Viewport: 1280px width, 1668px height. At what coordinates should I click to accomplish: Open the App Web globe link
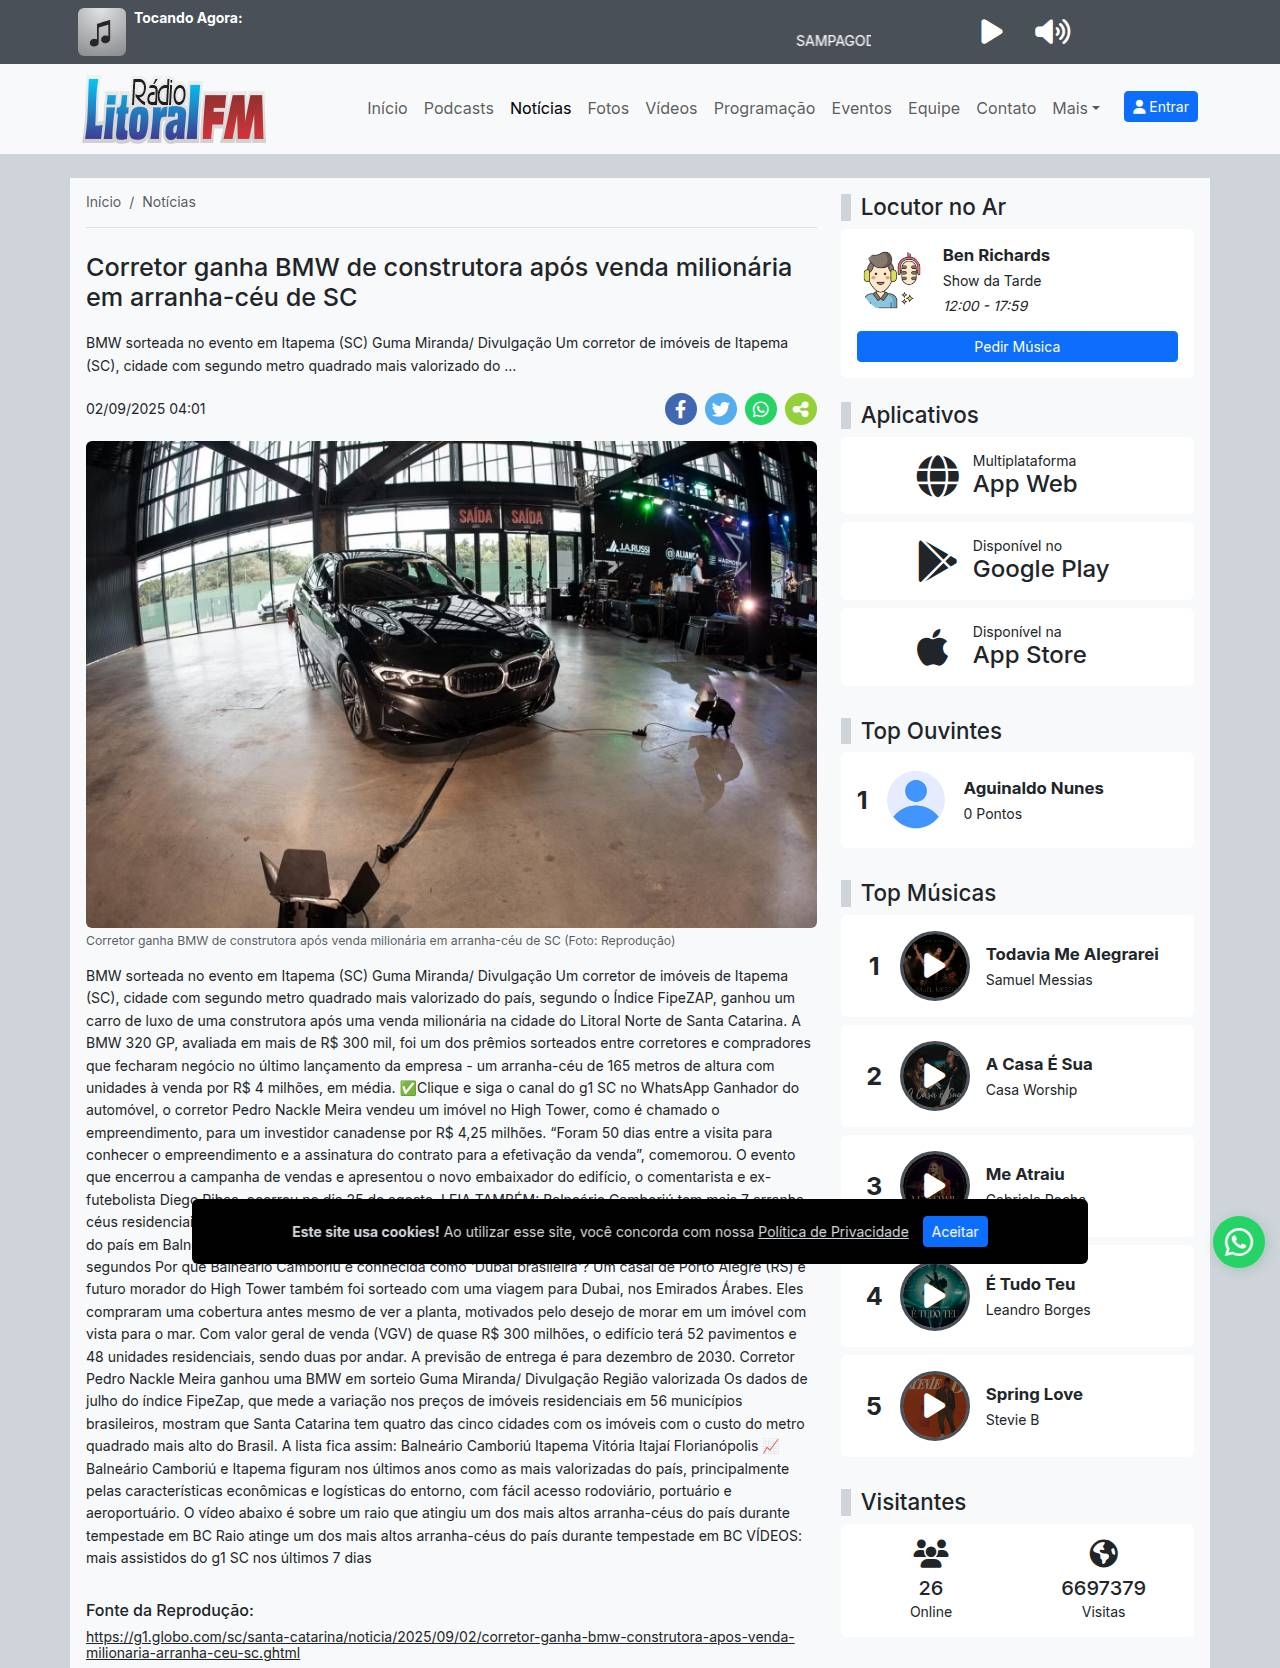pyautogui.click(x=1017, y=476)
